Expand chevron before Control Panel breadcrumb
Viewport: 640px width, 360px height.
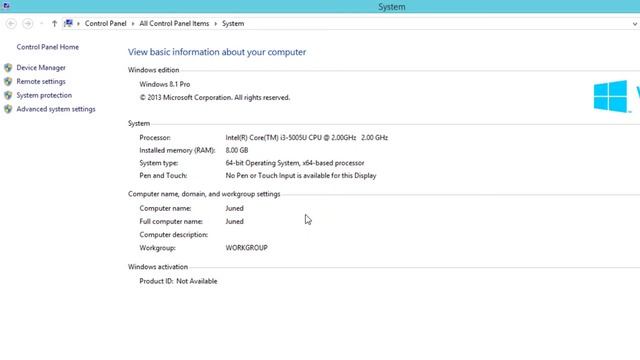78,24
